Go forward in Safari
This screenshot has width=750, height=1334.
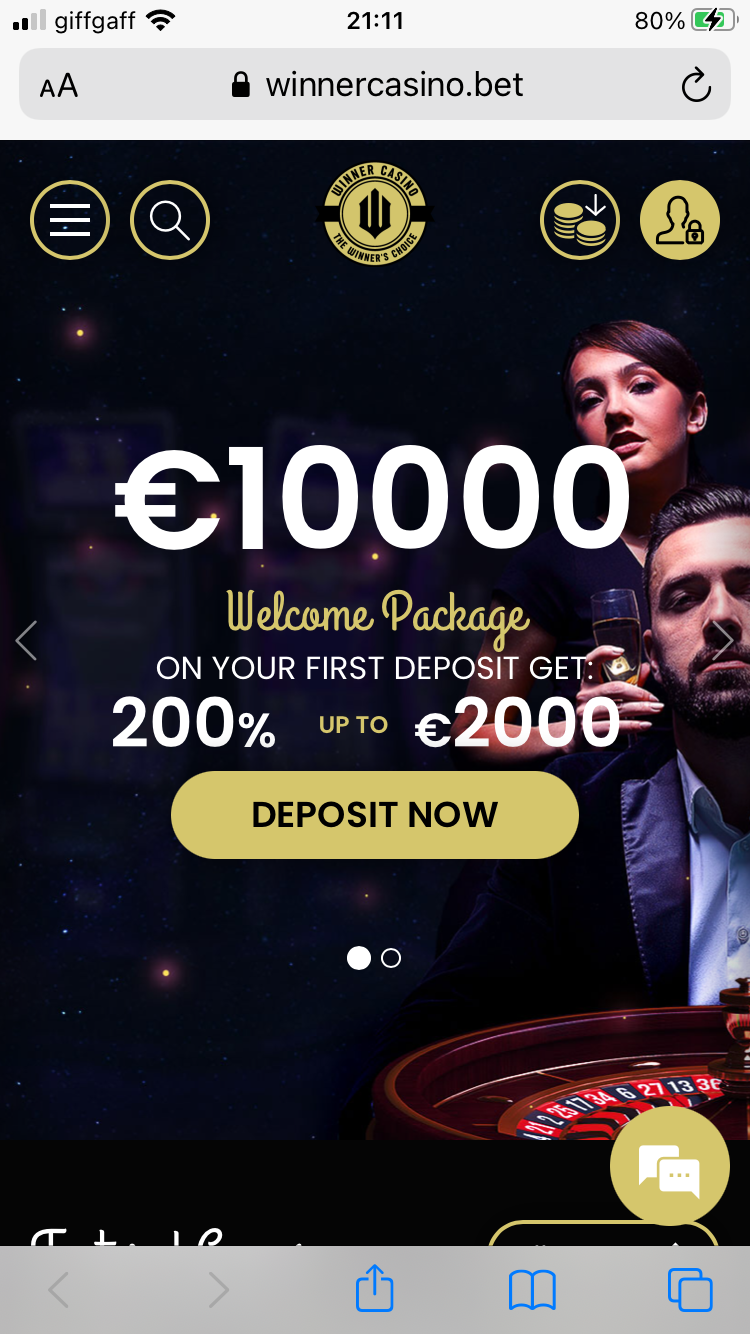point(218,1291)
